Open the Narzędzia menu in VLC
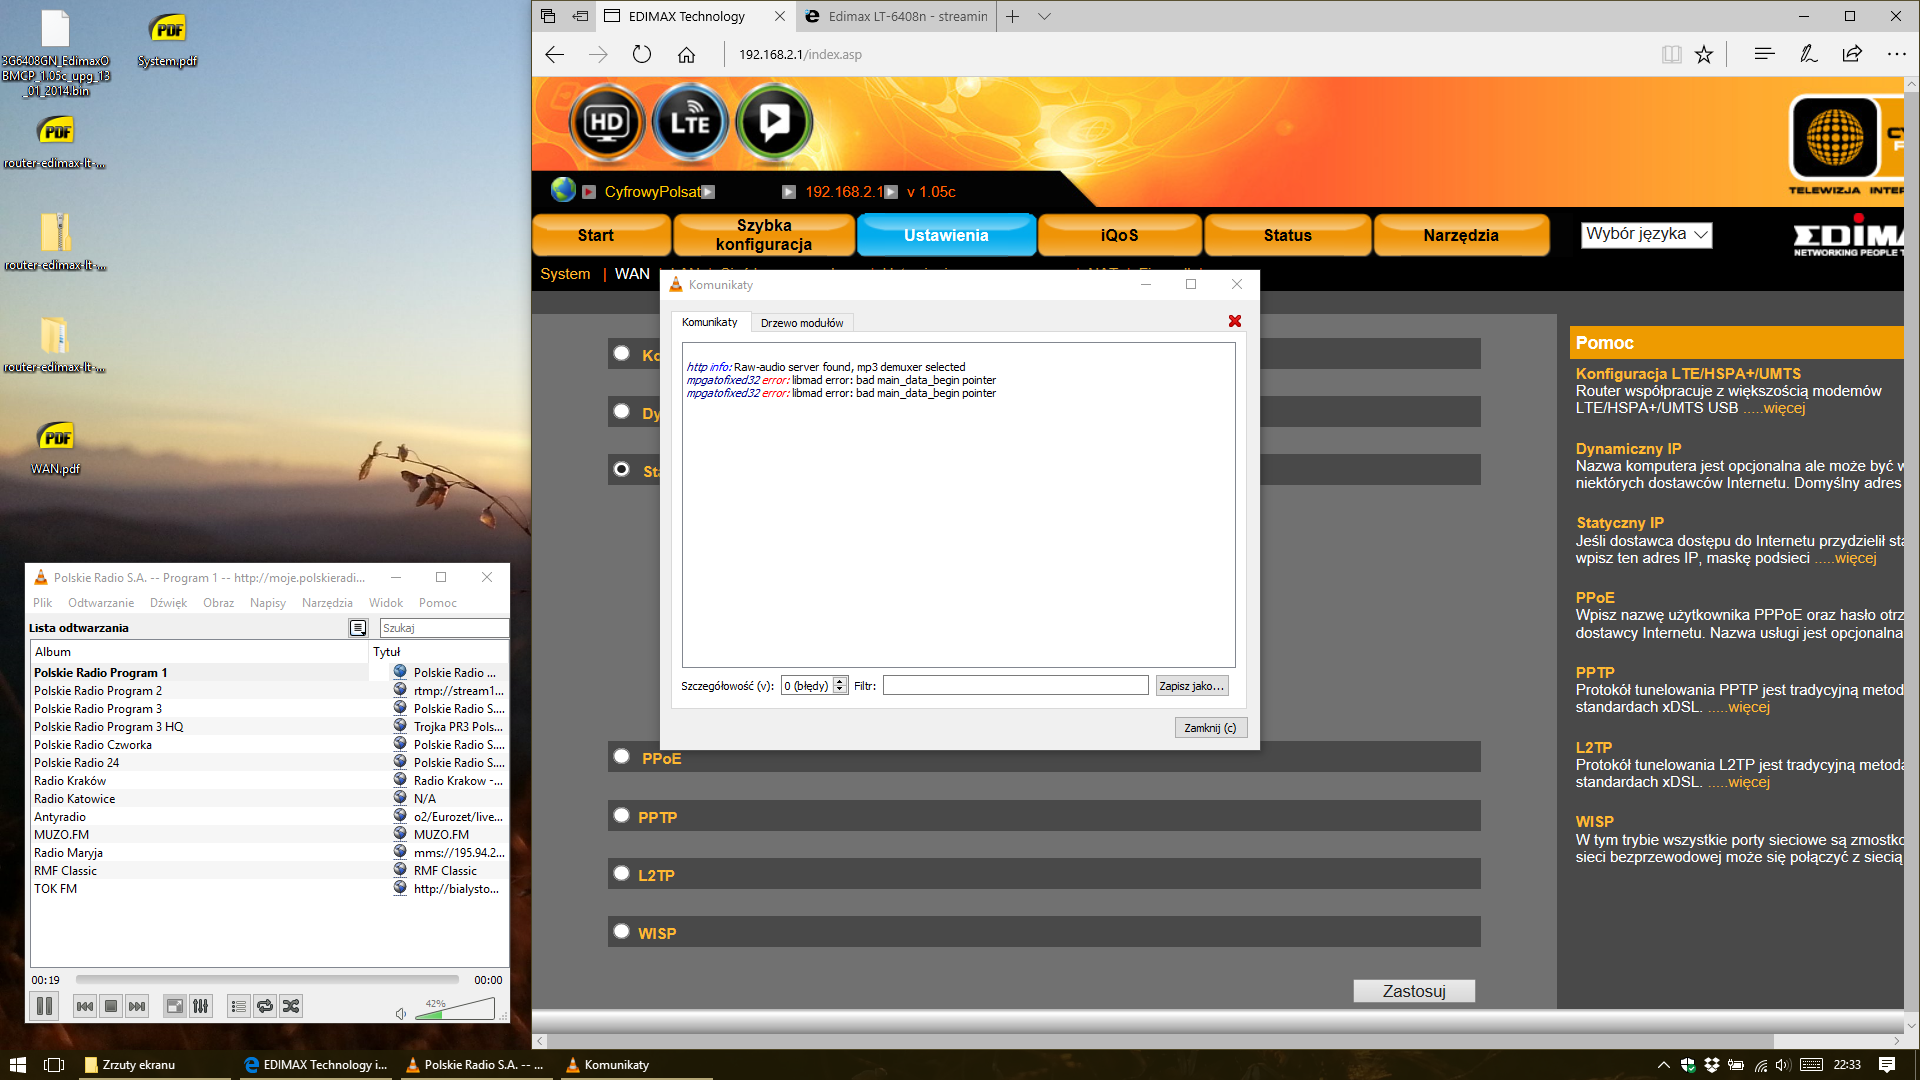This screenshot has width=1920, height=1080. pyautogui.click(x=327, y=603)
